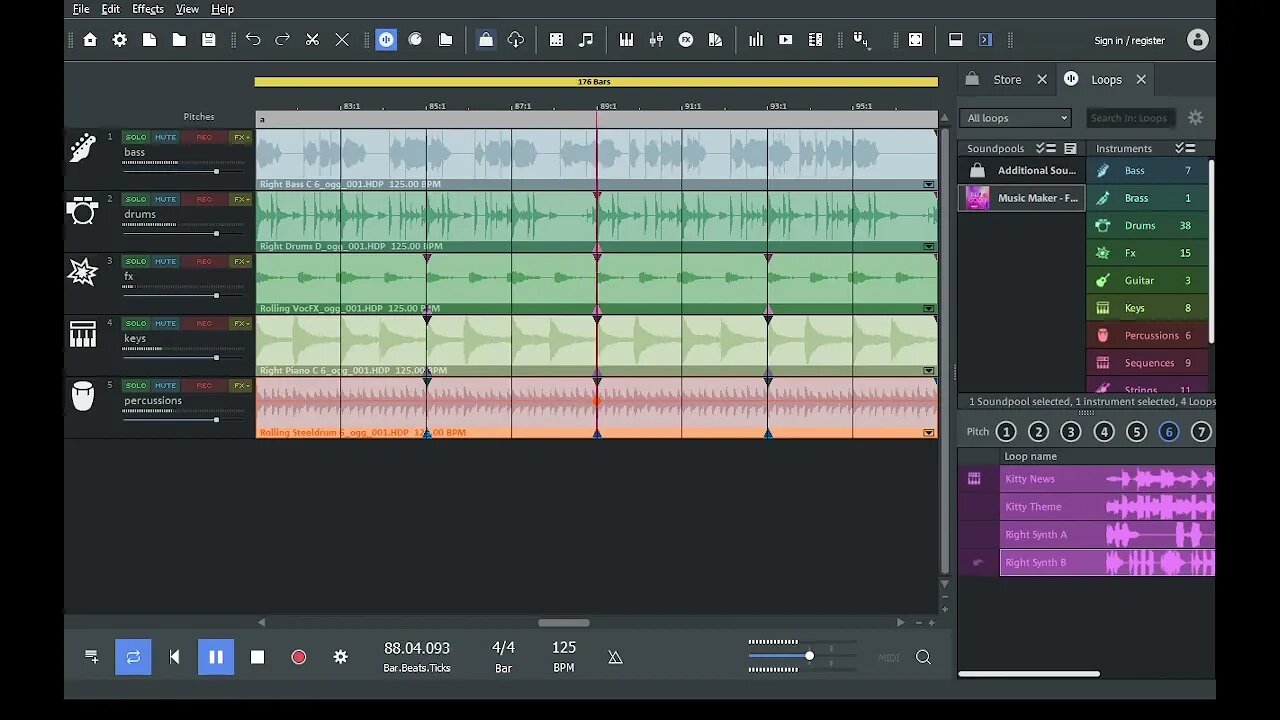Viewport: 1280px width, 720px height.
Task: Select the Drums instrument category
Action: click(1147, 226)
